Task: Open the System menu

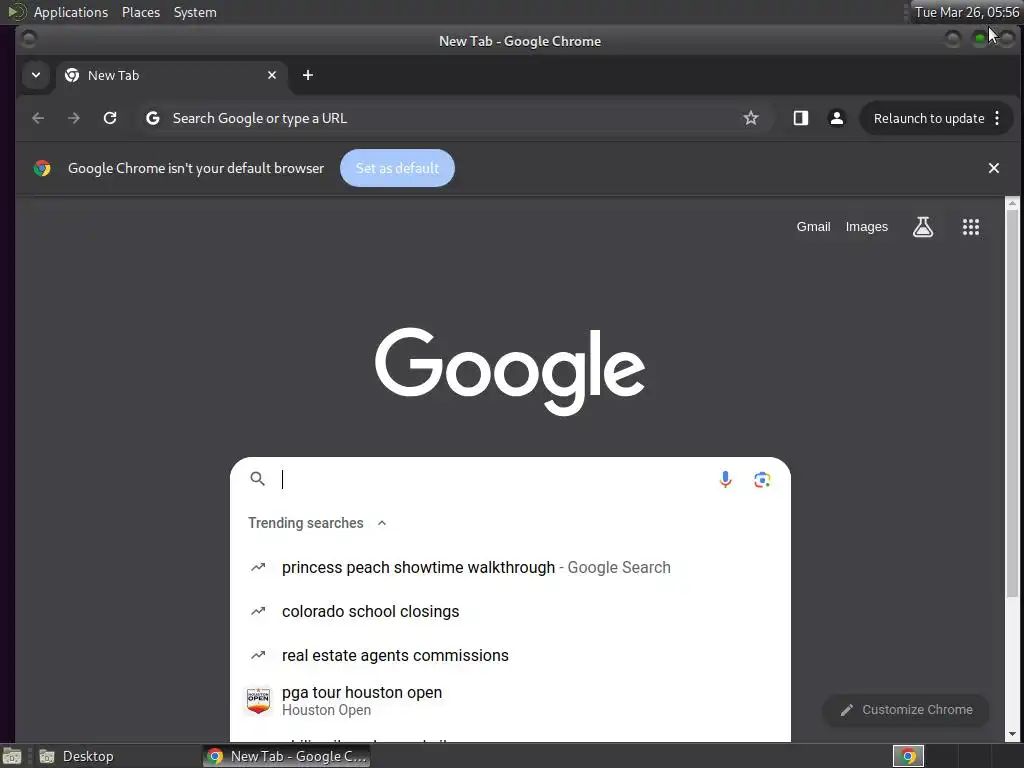Action: point(195,12)
